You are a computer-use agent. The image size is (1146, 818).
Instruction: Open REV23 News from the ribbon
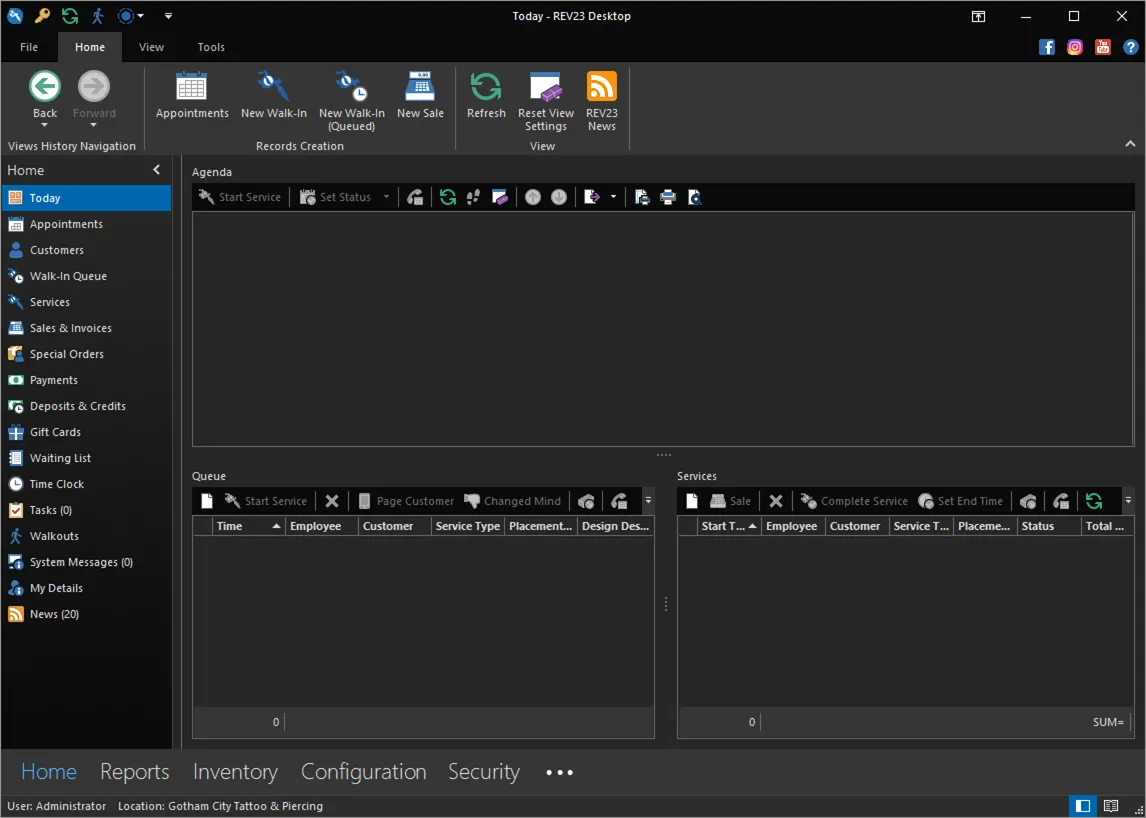pos(602,101)
